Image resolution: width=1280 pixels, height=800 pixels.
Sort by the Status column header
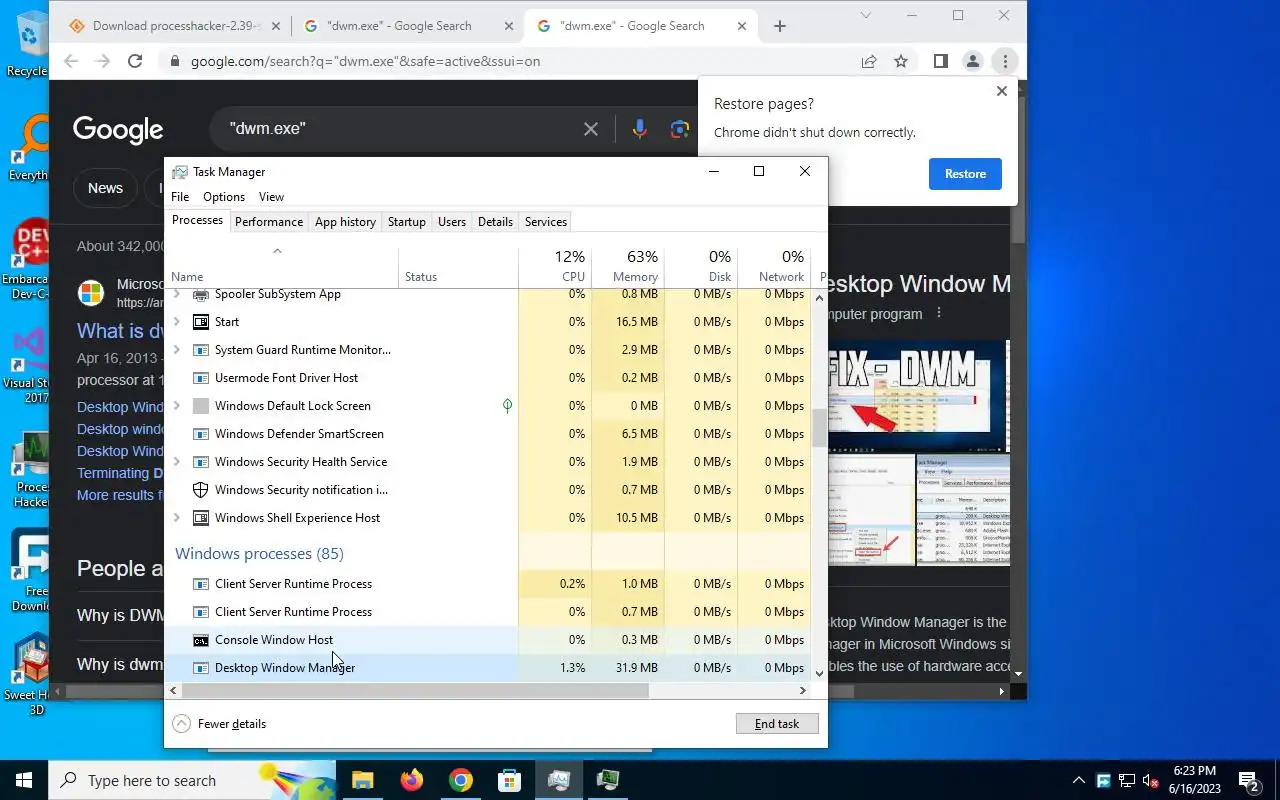point(458,266)
